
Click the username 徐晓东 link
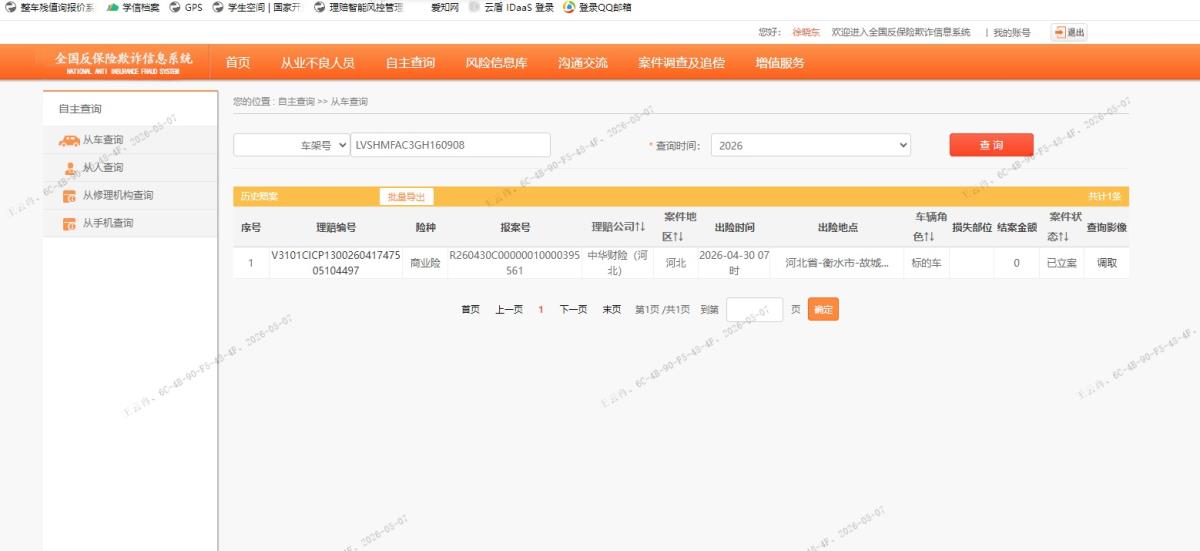(x=806, y=32)
